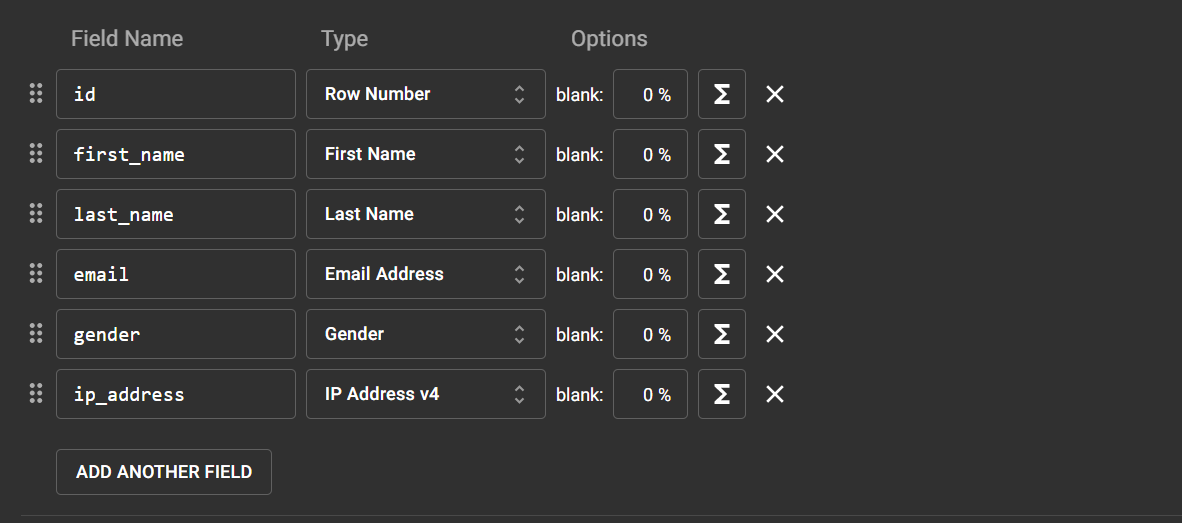This screenshot has width=1182, height=523.
Task: Click the formula sigma icon for id
Action: click(x=721, y=94)
